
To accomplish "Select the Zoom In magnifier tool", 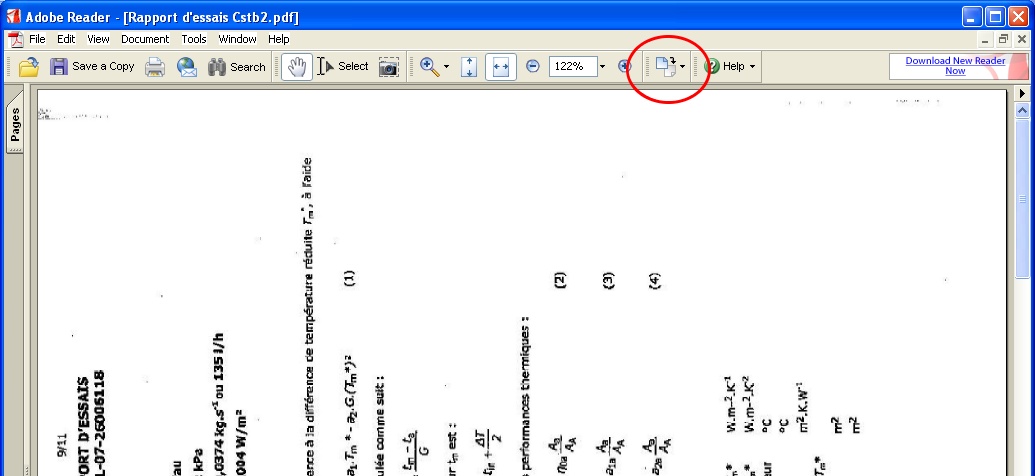I will click(x=430, y=67).
